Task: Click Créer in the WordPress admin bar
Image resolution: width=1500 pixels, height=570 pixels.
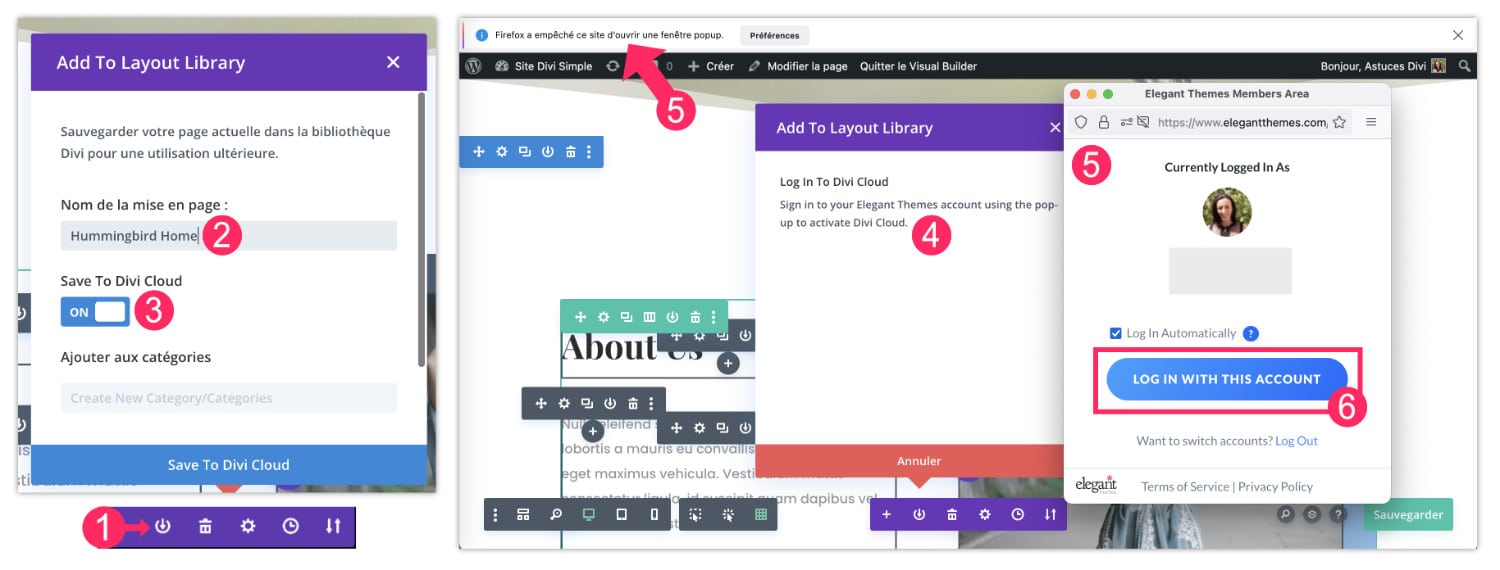Action: [711, 66]
